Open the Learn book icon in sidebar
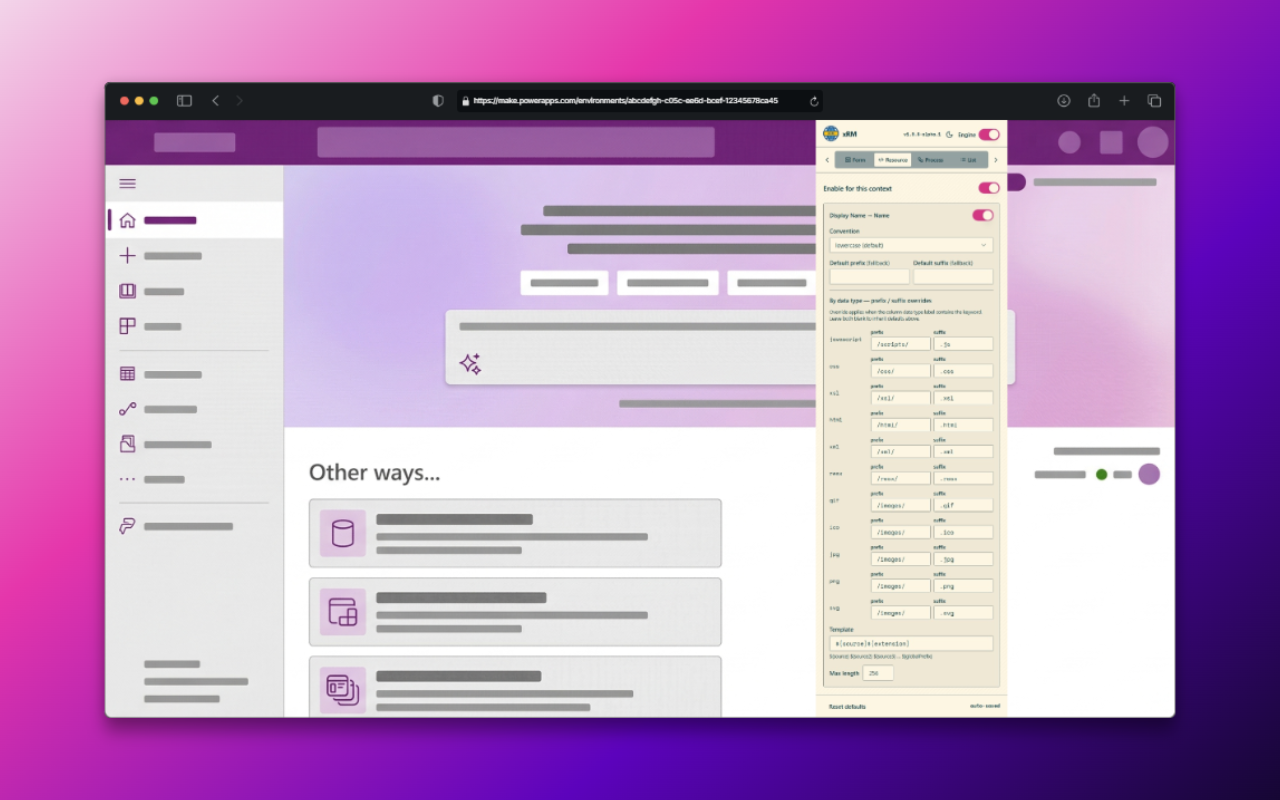Screen dimensions: 1280x800 pyautogui.click(x=127, y=291)
